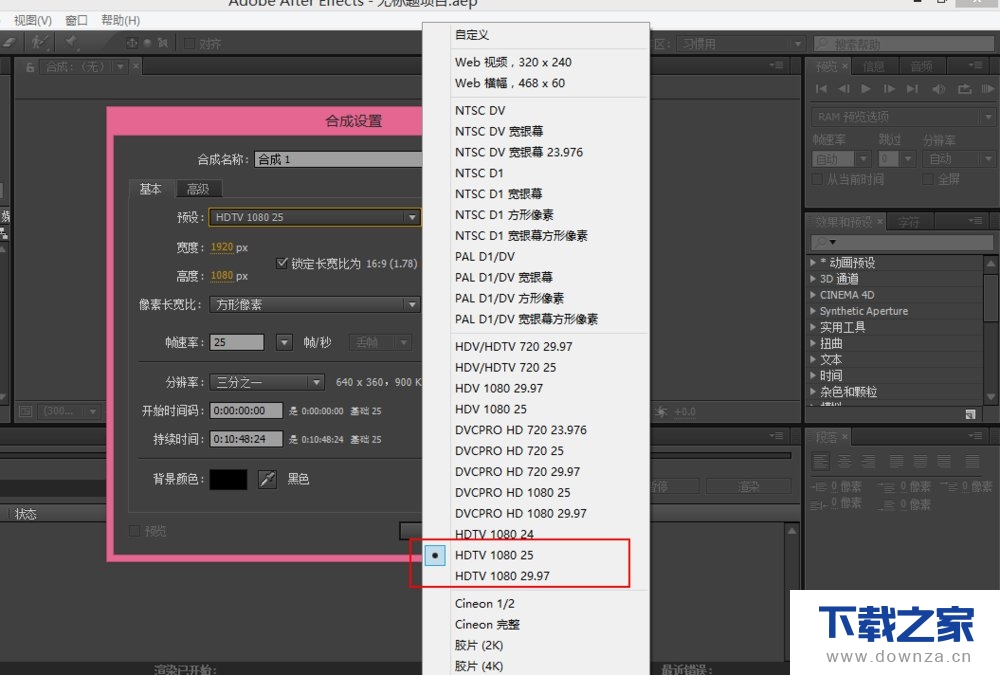The width and height of the screenshot is (1000, 675).
Task: Open the 视图(V) menu
Action: pyautogui.click(x=33, y=20)
